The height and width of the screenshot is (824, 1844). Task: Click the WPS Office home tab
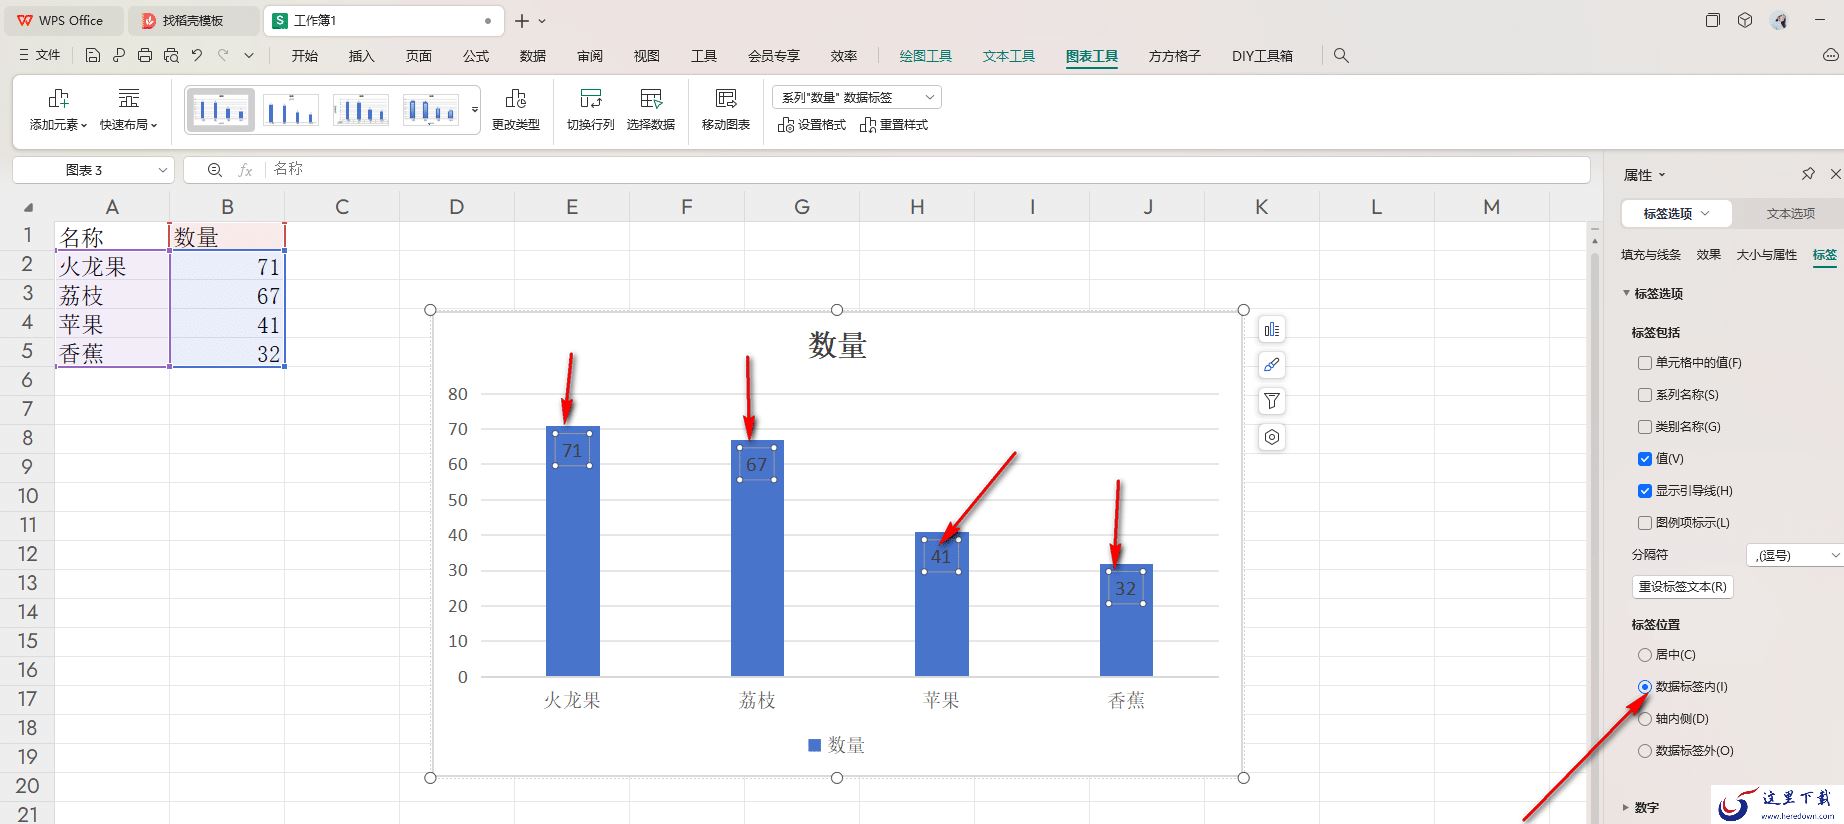61,20
